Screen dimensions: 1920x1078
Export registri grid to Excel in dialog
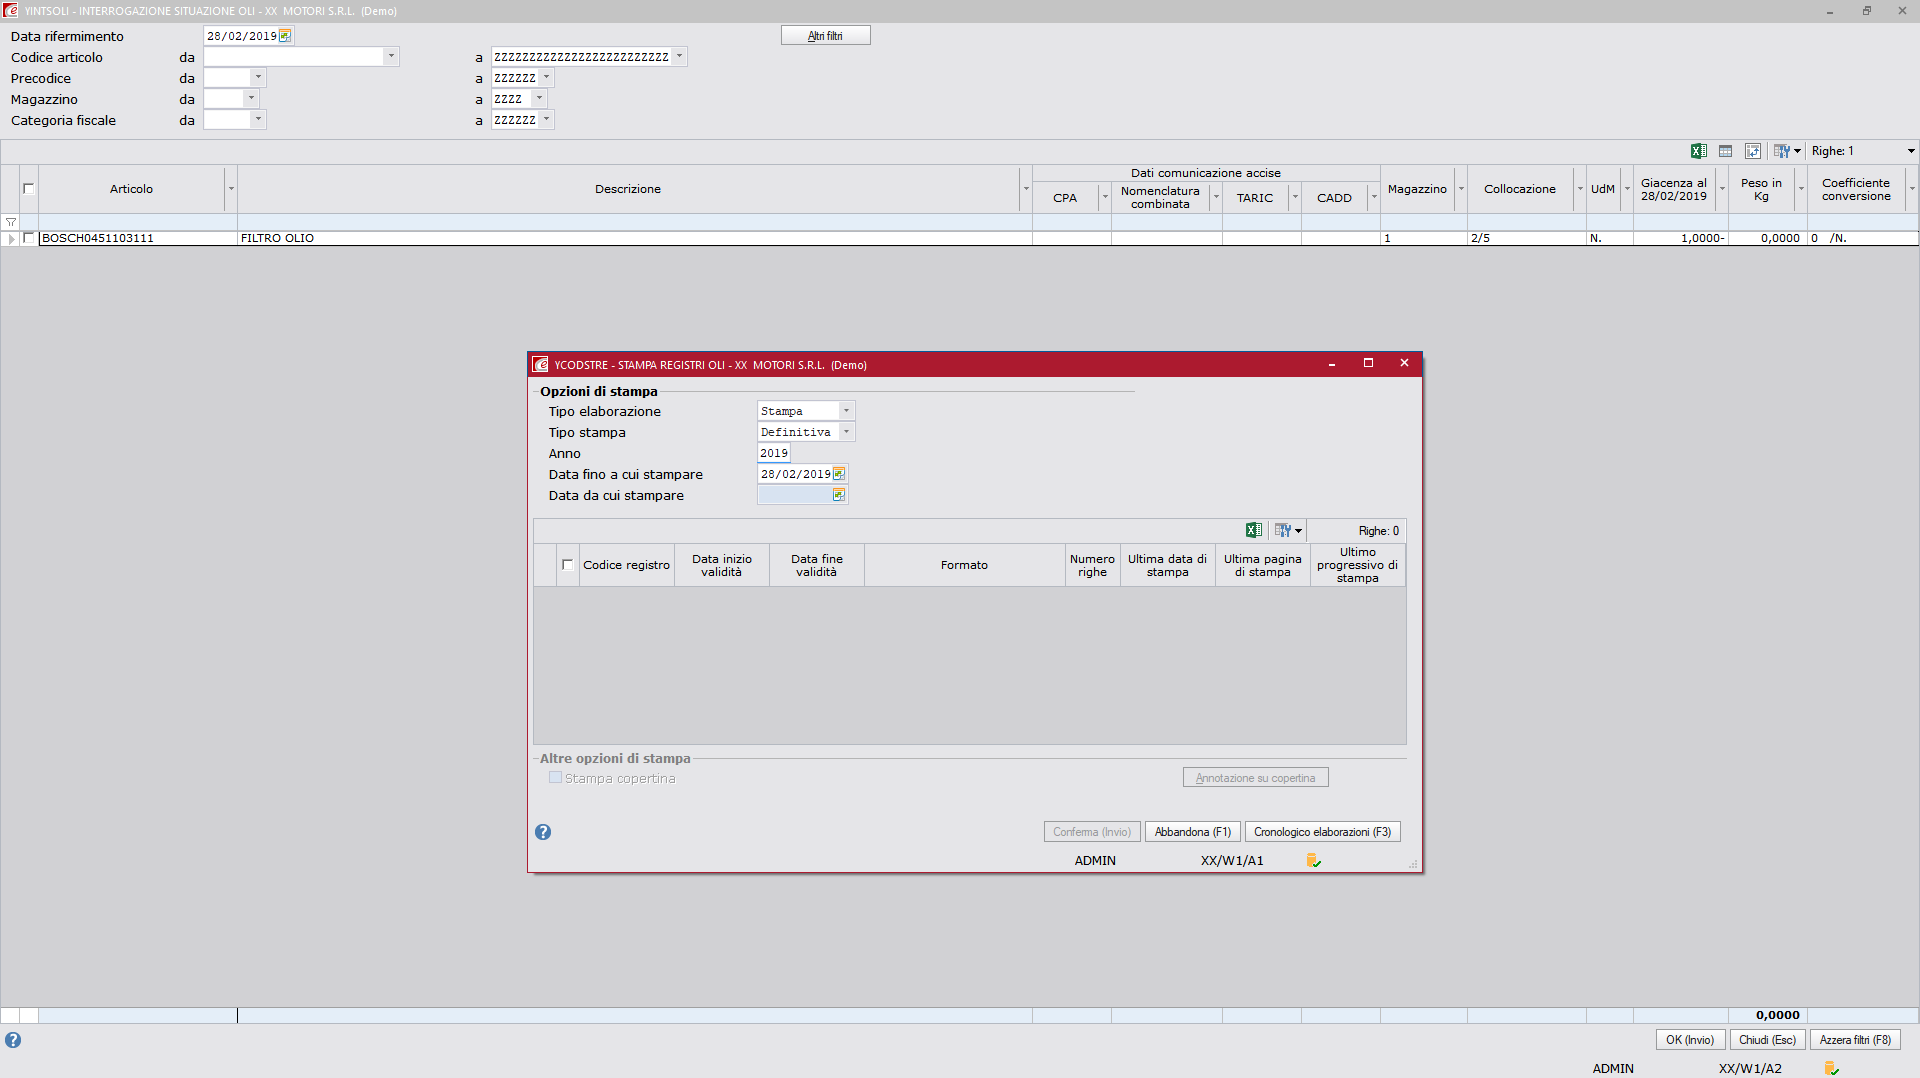(1253, 531)
